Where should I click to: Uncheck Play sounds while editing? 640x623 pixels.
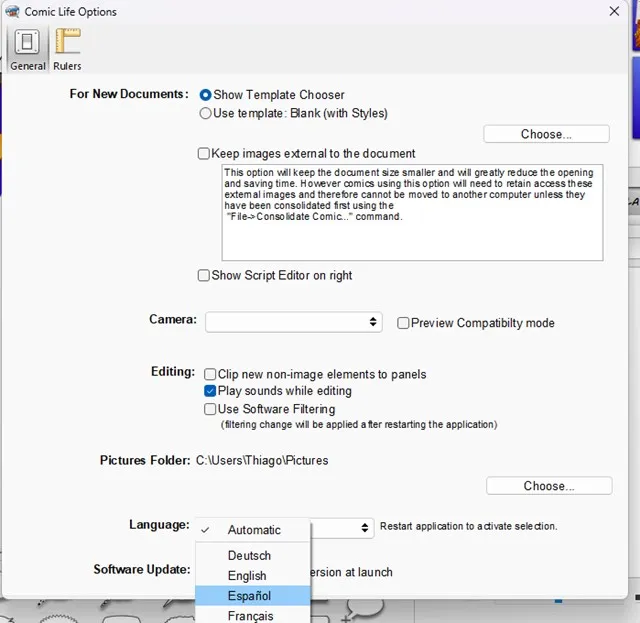pos(210,391)
